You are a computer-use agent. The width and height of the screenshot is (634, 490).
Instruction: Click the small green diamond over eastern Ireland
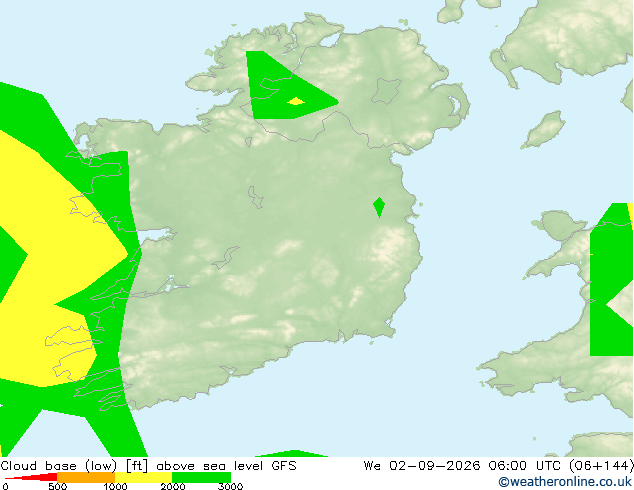click(x=379, y=207)
